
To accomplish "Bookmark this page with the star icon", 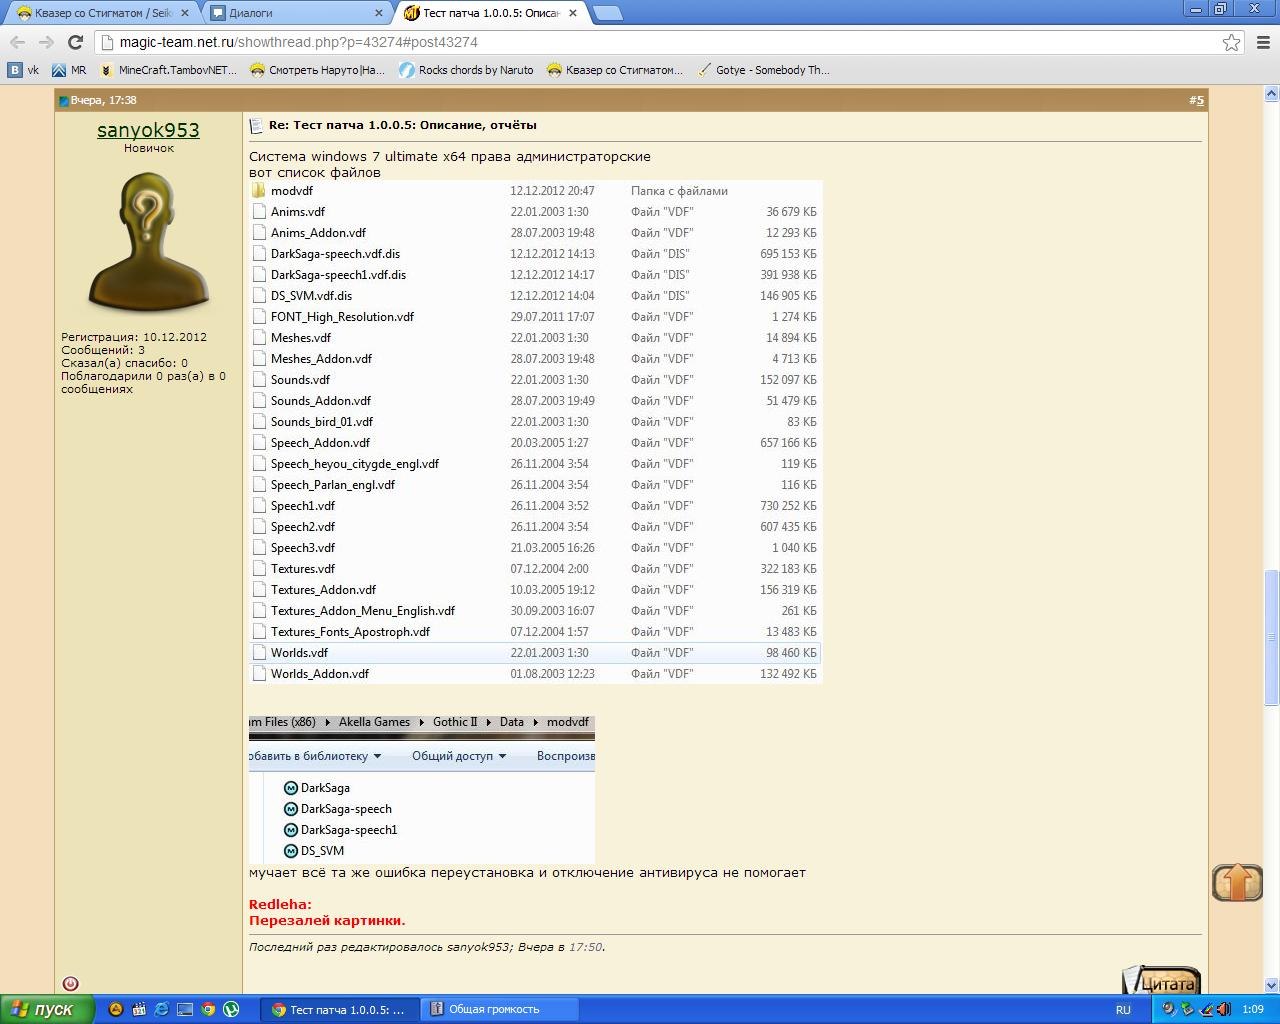I will (x=1232, y=42).
